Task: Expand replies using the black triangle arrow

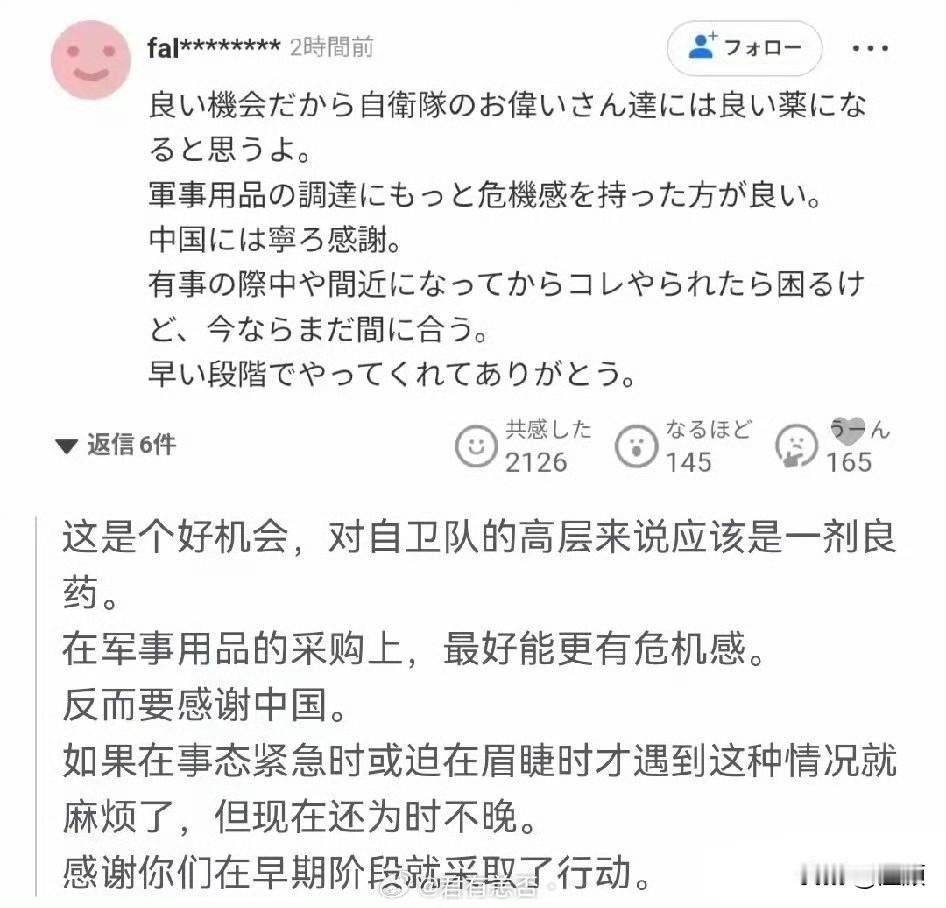Action: pos(66,446)
